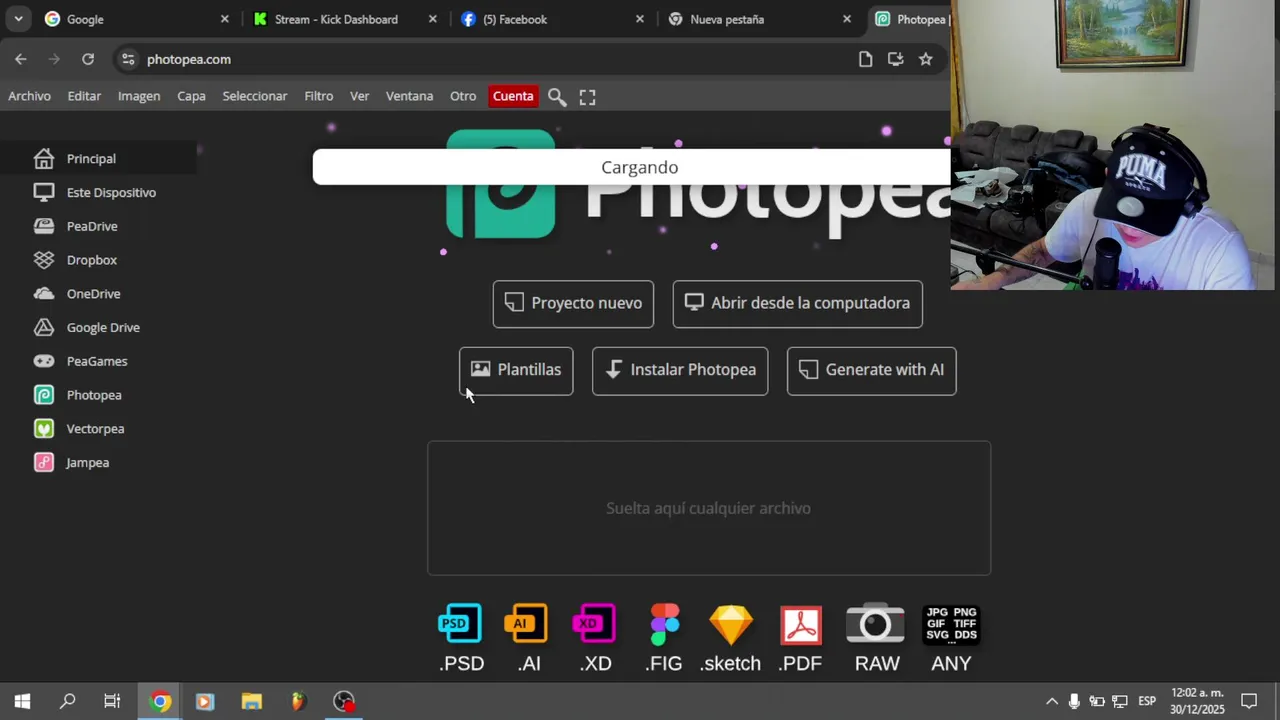
Task: Open File Explorer from the taskbar
Action: point(251,701)
